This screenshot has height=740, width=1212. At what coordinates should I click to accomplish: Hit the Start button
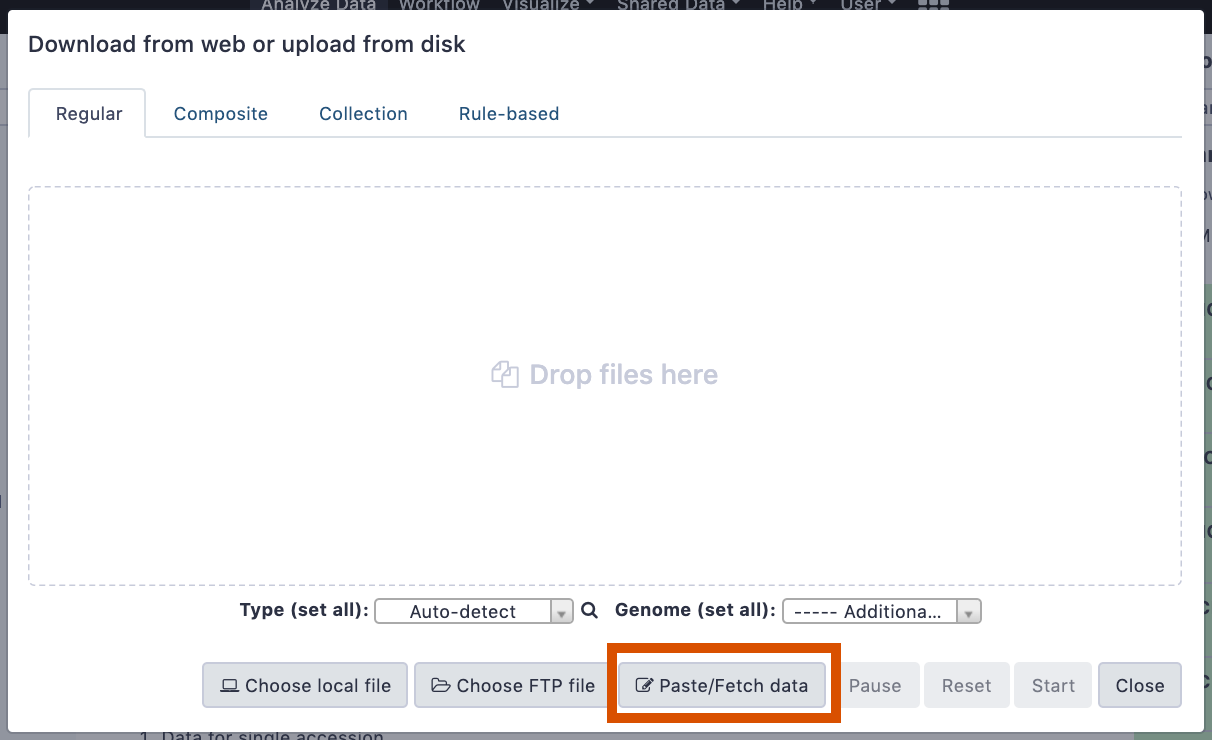[x=1053, y=685]
